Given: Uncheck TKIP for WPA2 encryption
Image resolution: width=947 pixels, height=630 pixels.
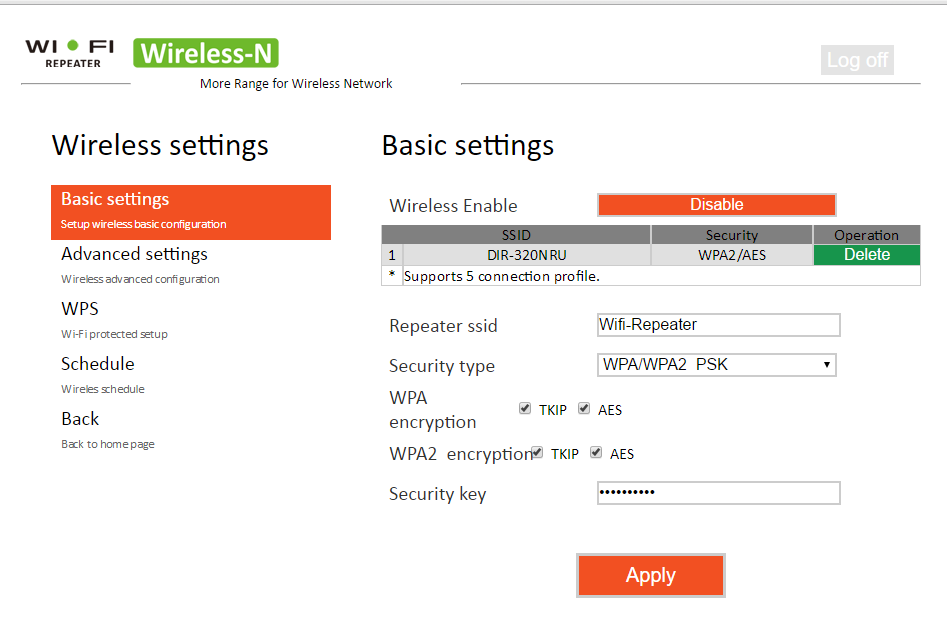Looking at the screenshot, I should click(x=537, y=453).
